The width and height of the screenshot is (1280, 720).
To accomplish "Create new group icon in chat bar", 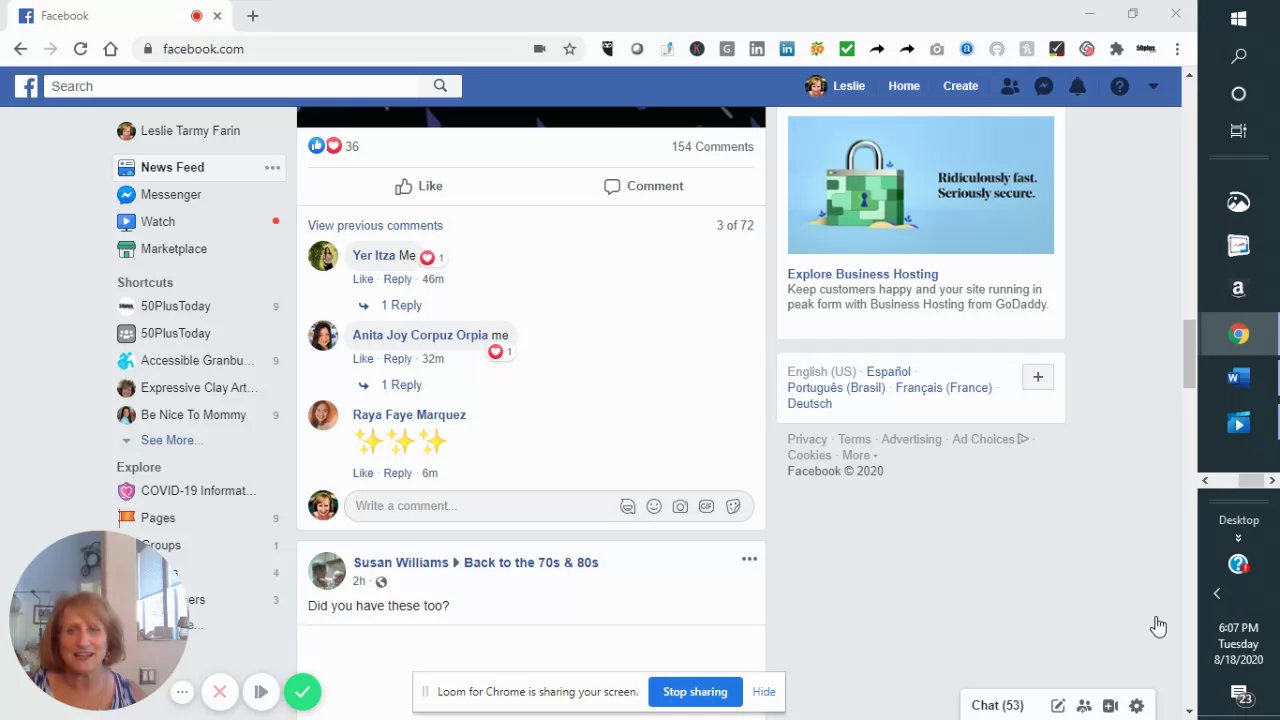I will coord(1084,706).
